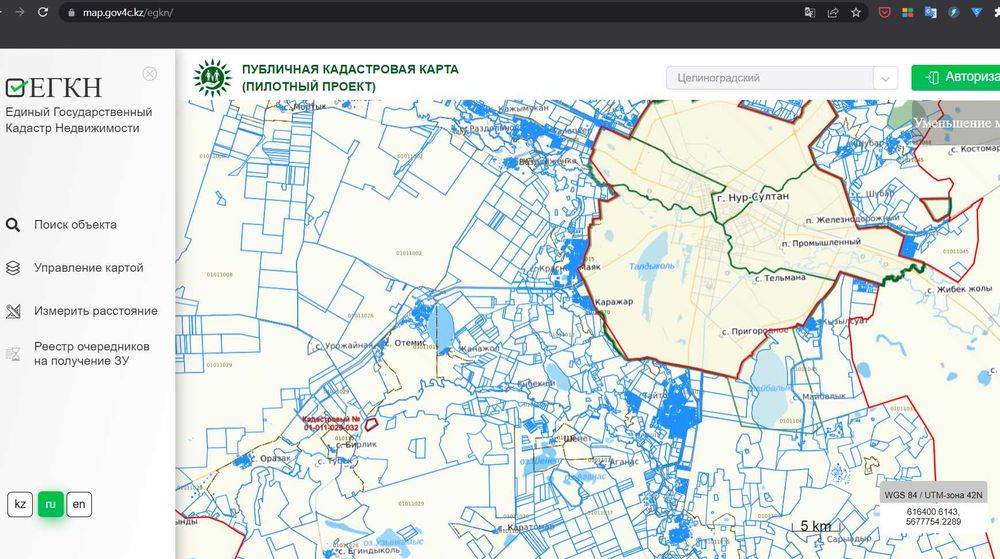Switch language to Kazakh (kz)
Image resolution: width=1000 pixels, height=559 pixels.
point(20,504)
